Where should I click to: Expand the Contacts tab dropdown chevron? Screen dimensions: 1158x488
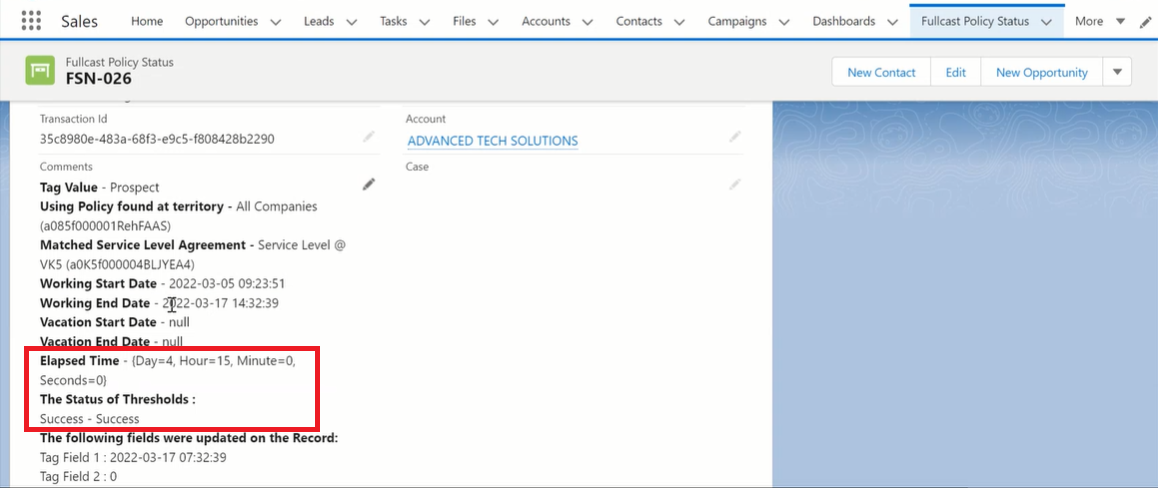coord(679,22)
